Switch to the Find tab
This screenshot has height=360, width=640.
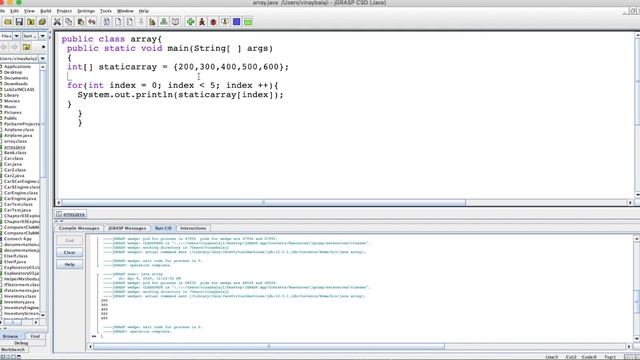pos(35,336)
